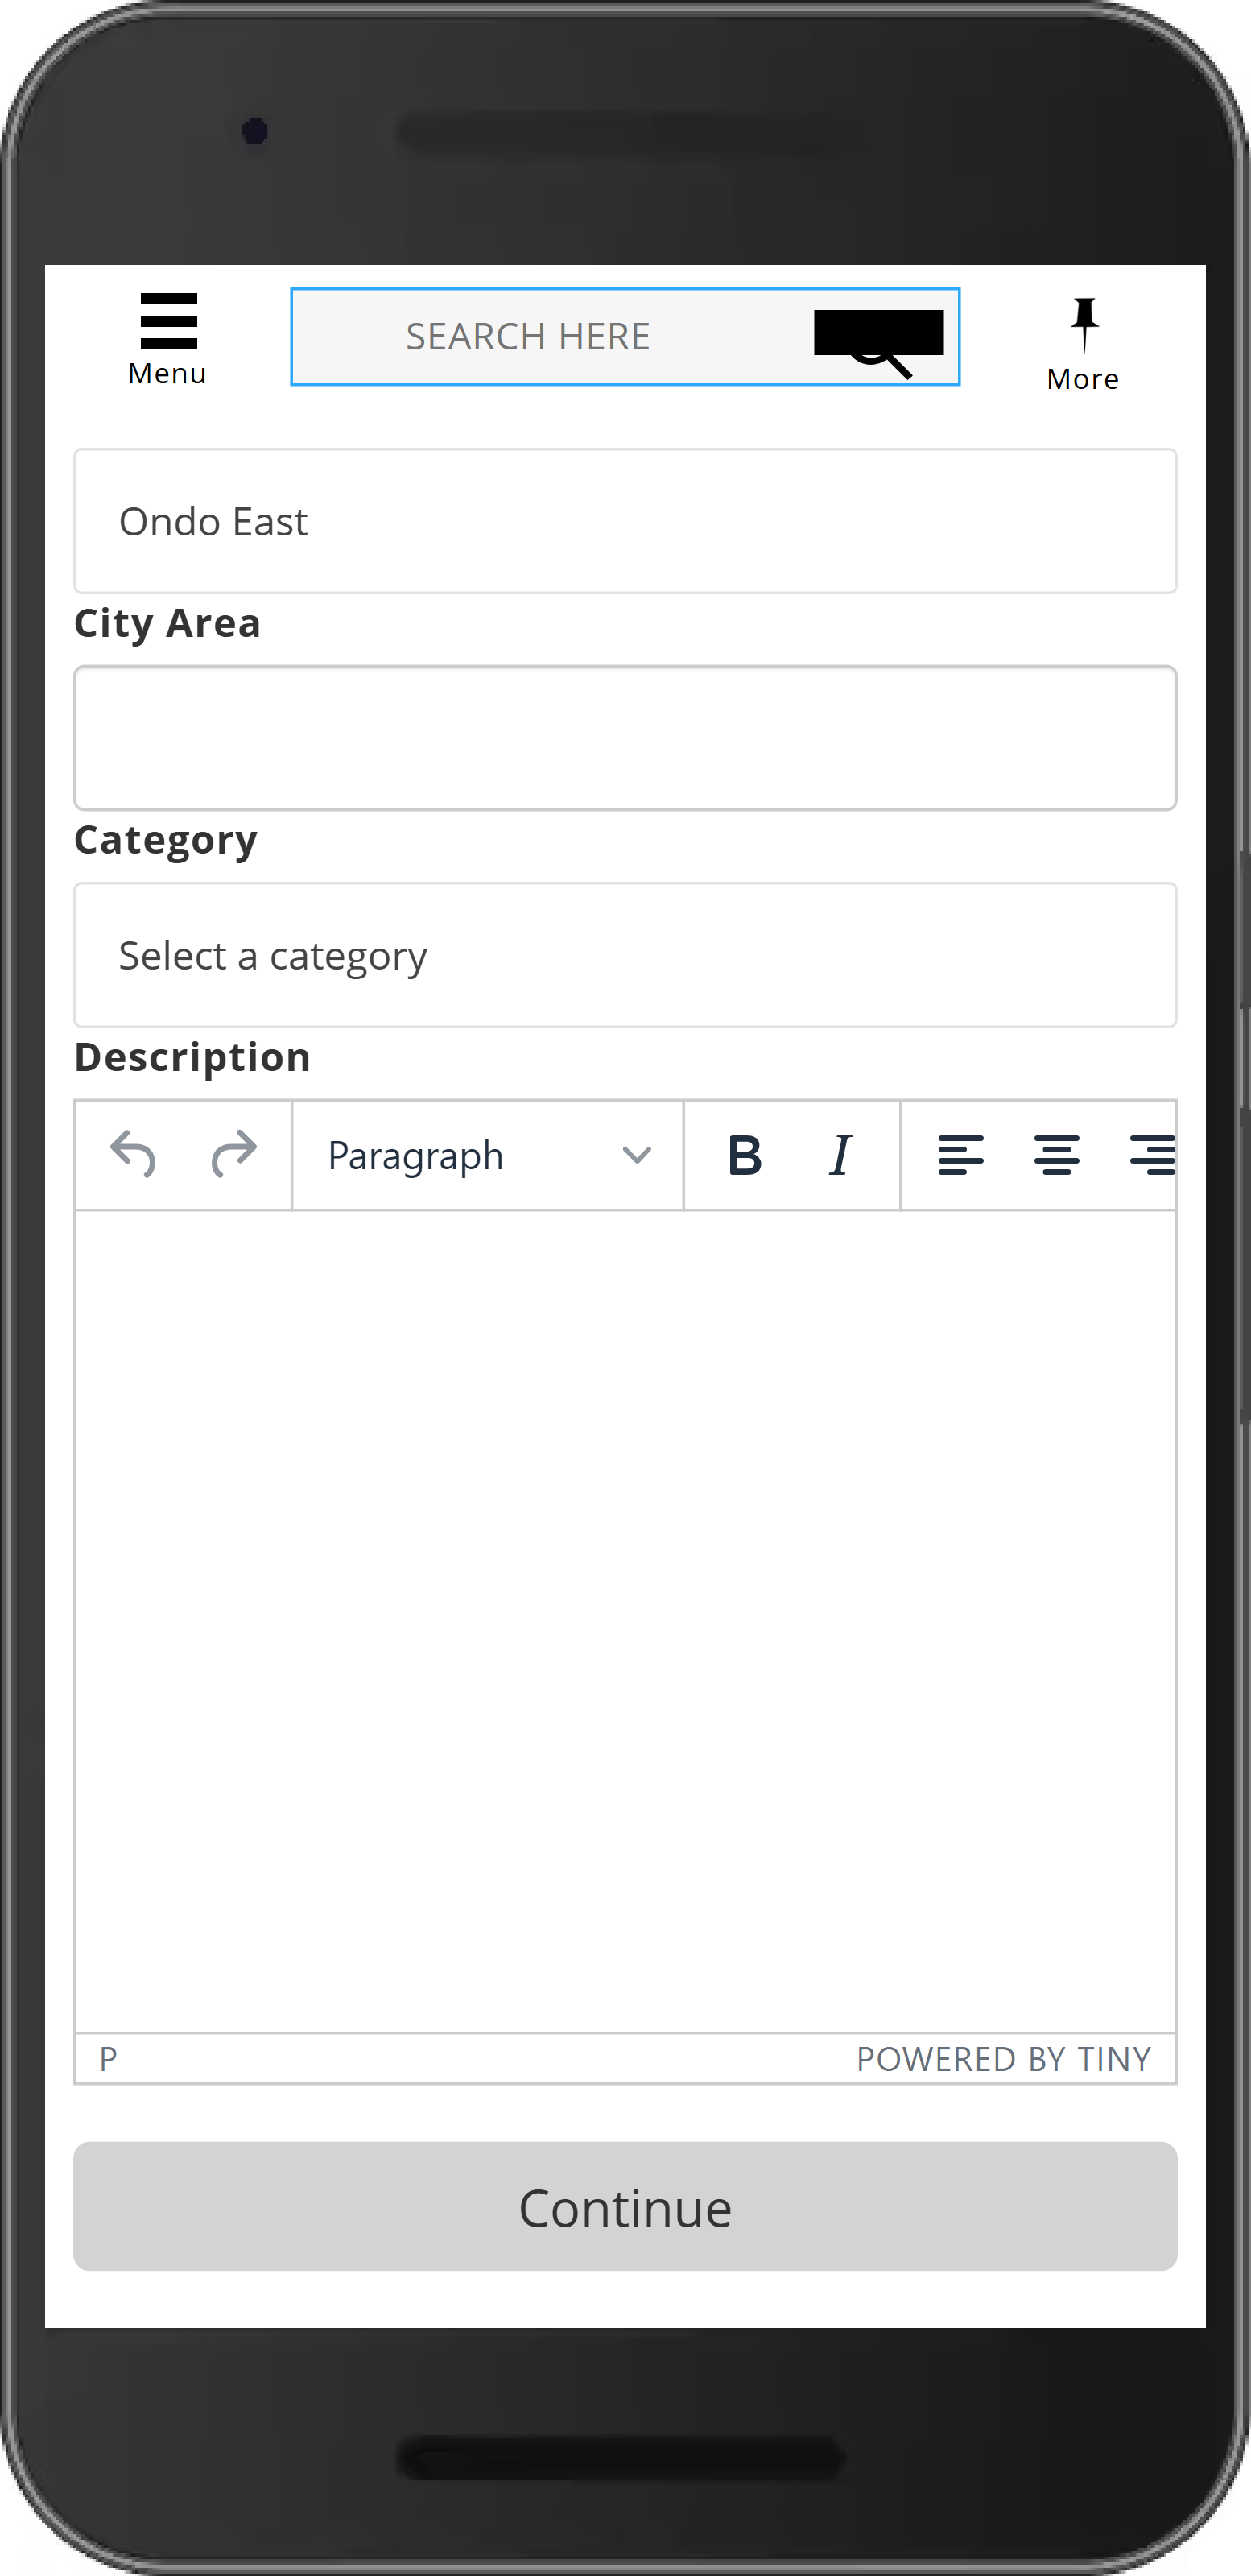Tap the More pin icon
1251x2576 pixels.
(x=1084, y=325)
